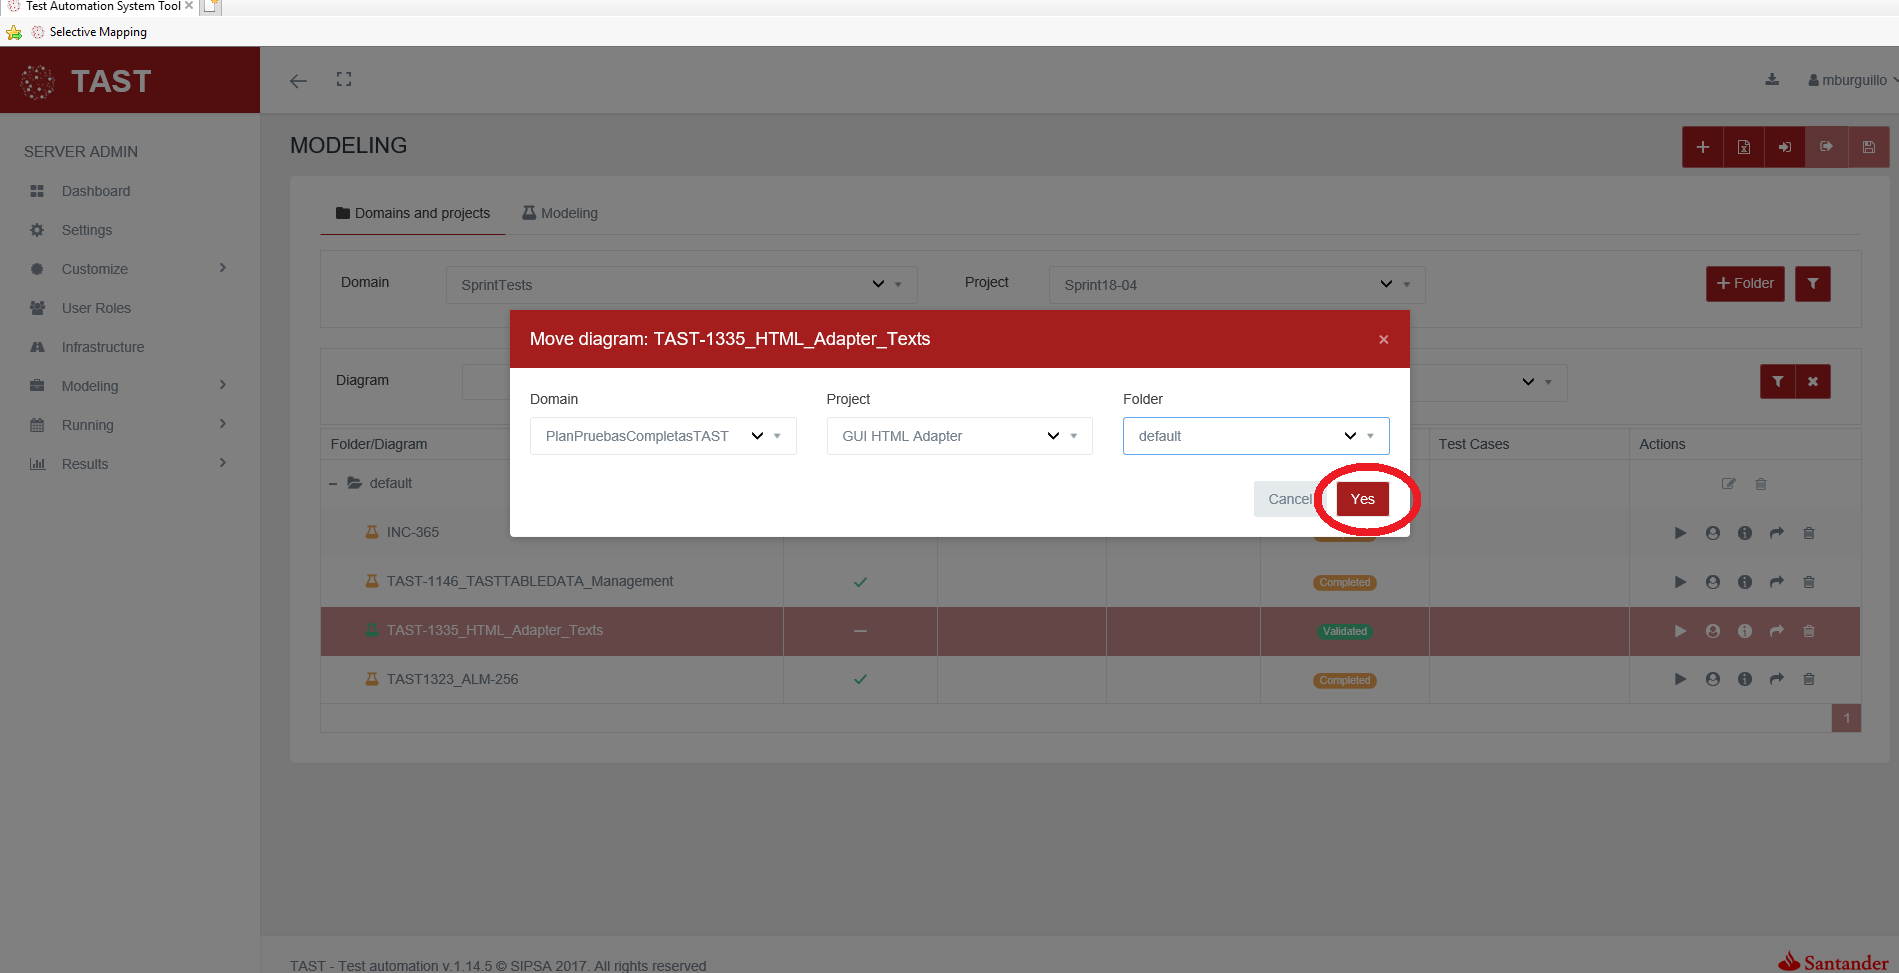Open Dashboard in the sidebar
Image resolution: width=1899 pixels, height=973 pixels.
pos(96,191)
